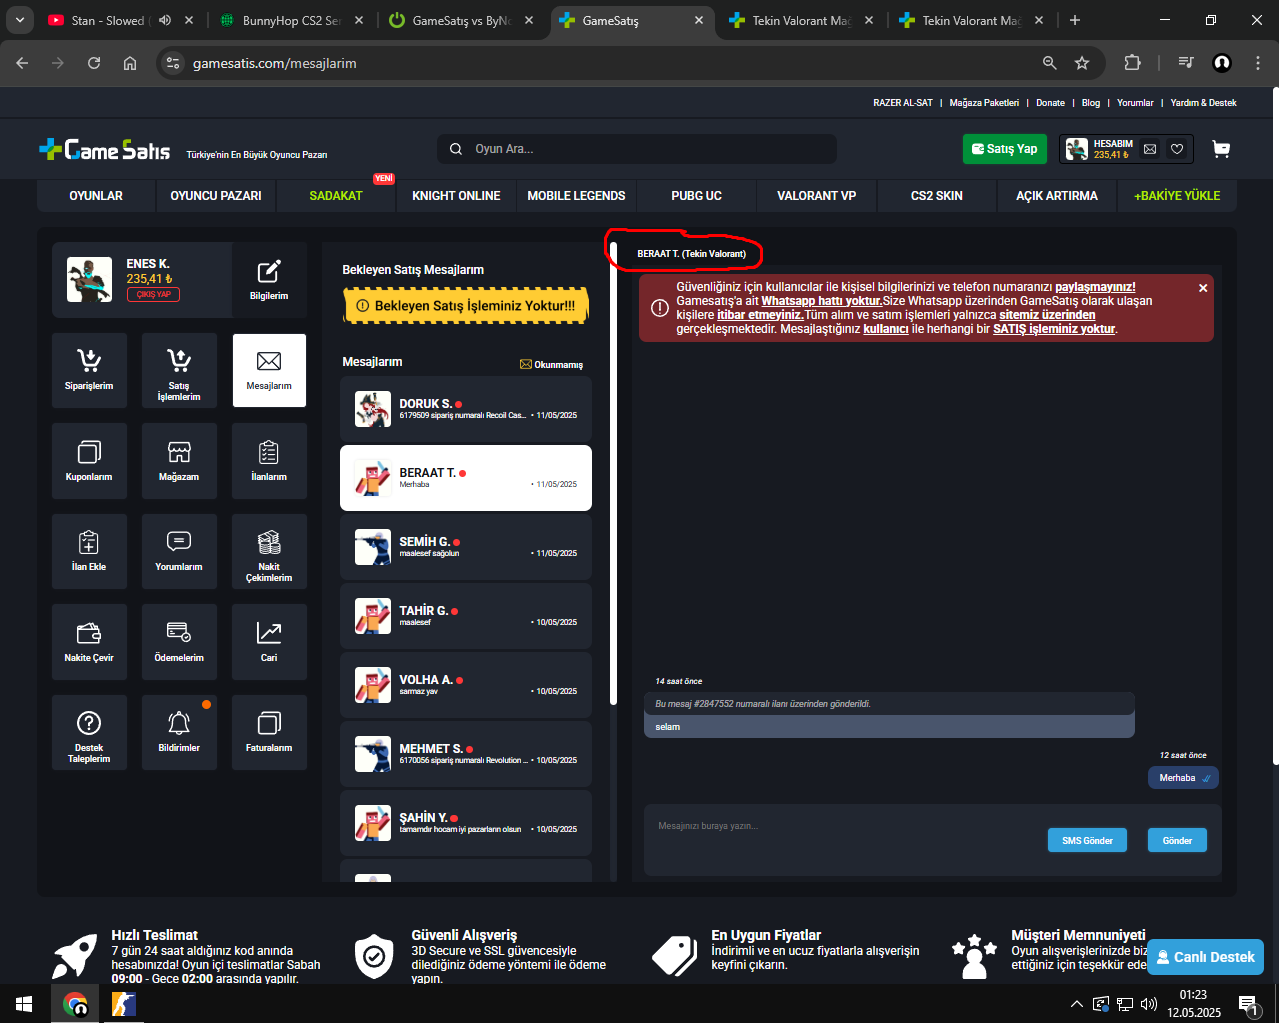Filter messages by Okunmamış
1279x1023 pixels.
coord(551,364)
